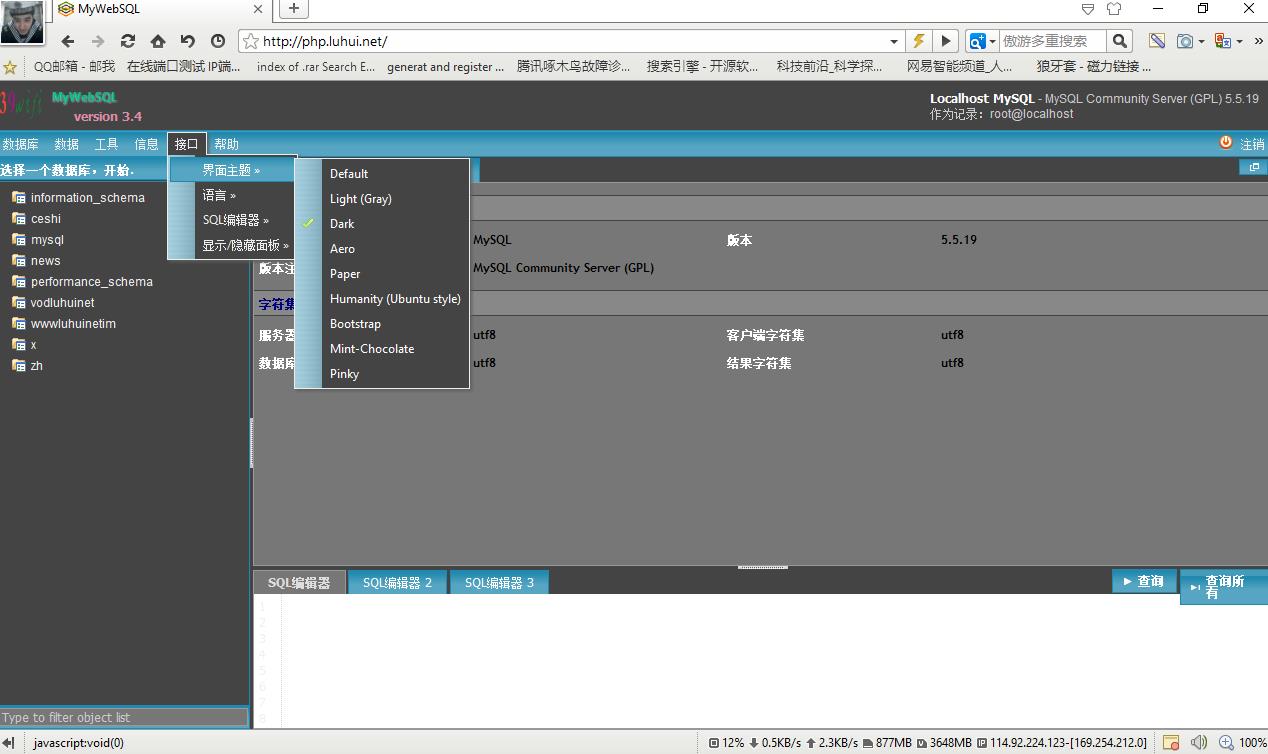Click the zoom magnifier in status bar
Viewport: 1268px width, 754px height.
click(1226, 743)
